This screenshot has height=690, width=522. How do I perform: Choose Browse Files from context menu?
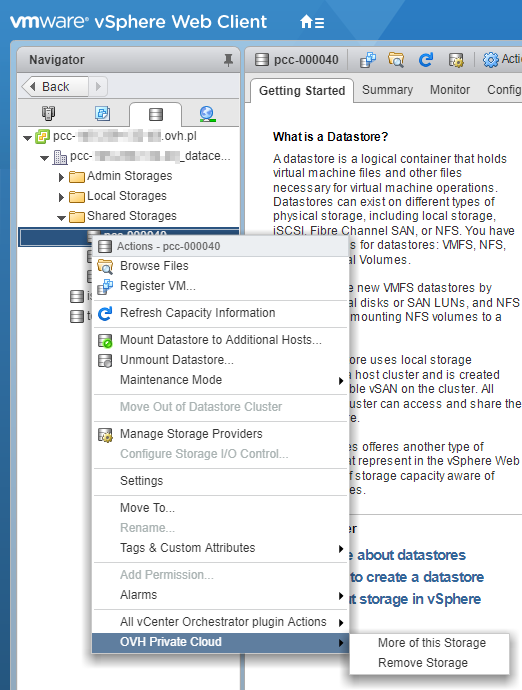pos(220,266)
